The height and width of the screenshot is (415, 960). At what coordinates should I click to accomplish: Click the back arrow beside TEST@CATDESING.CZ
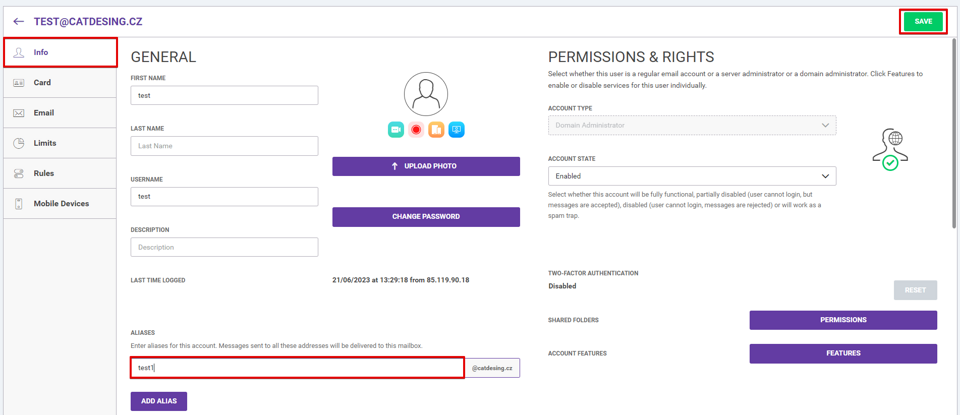point(18,21)
